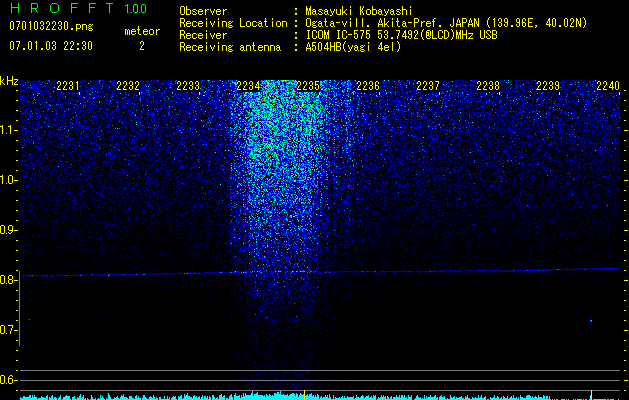Image resolution: width=629 pixels, height=400 pixels.
Task: Click the observer name Masayuki Kobayashi
Action: point(359,11)
